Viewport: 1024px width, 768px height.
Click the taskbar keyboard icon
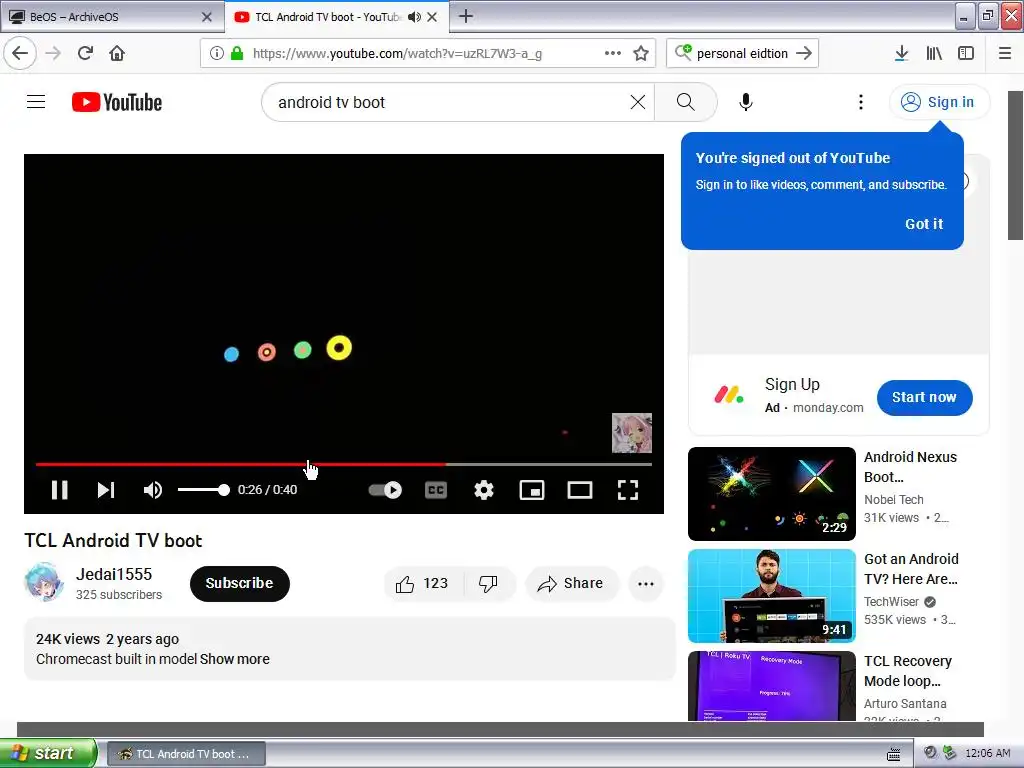tap(893, 754)
